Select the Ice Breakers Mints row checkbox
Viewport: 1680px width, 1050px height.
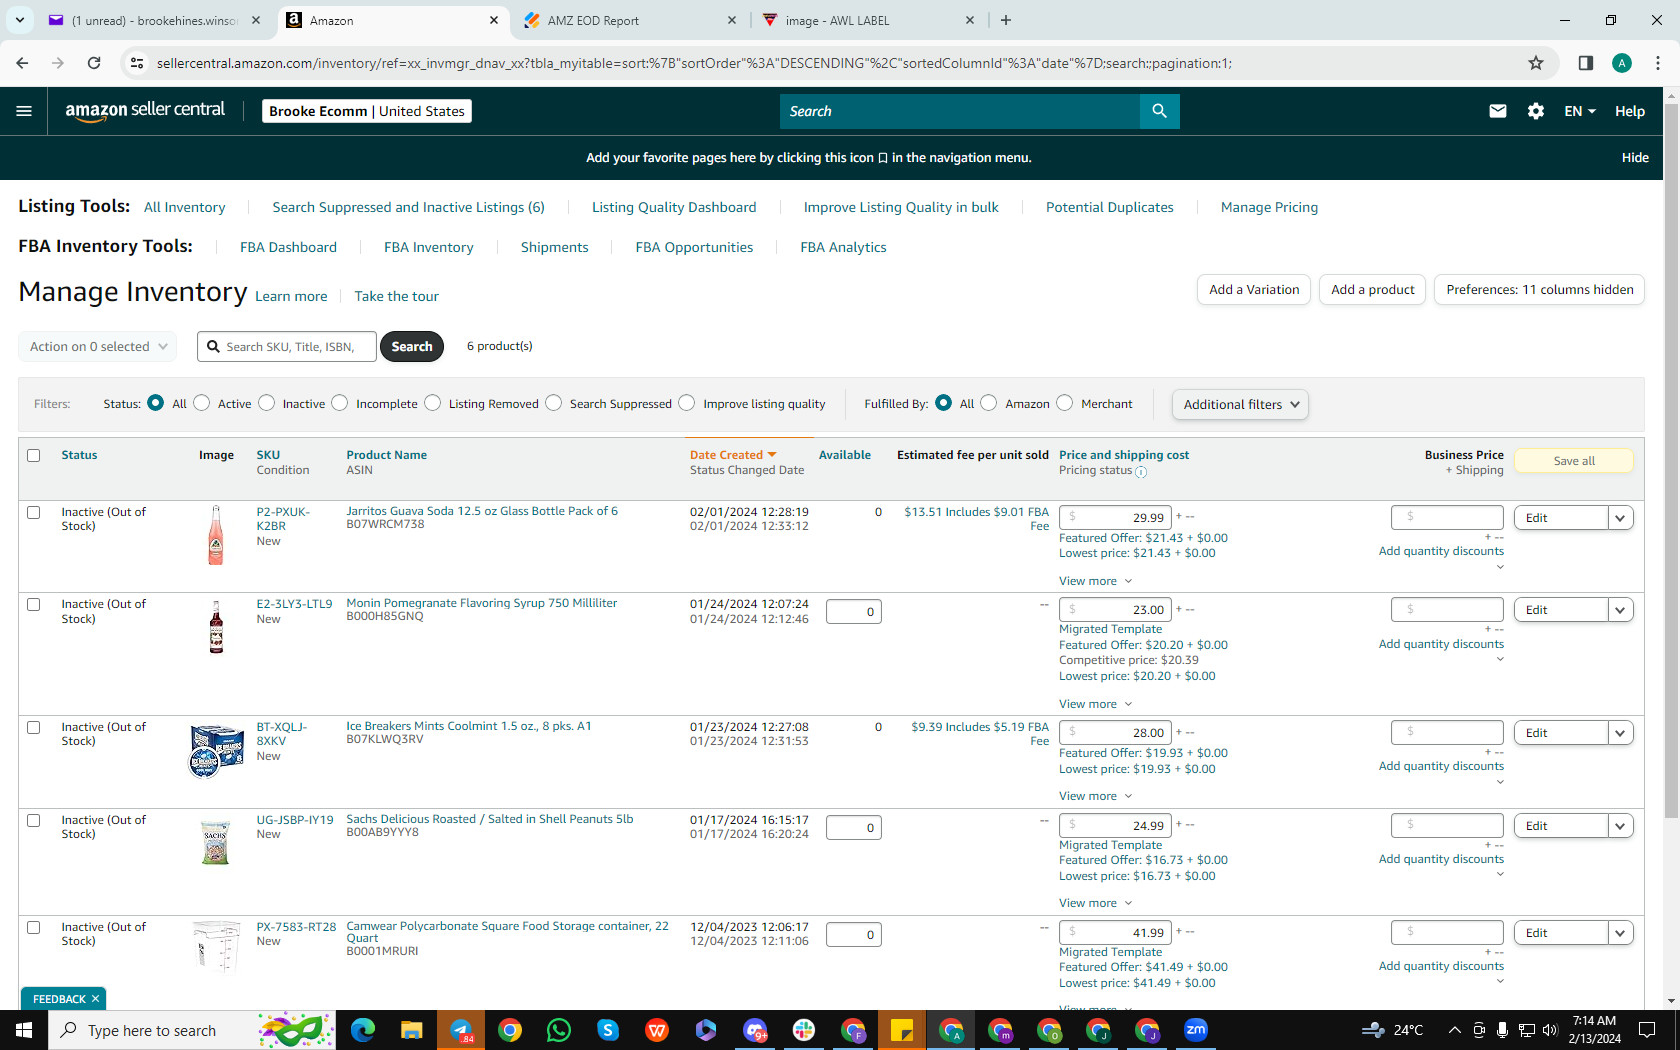pos(33,727)
